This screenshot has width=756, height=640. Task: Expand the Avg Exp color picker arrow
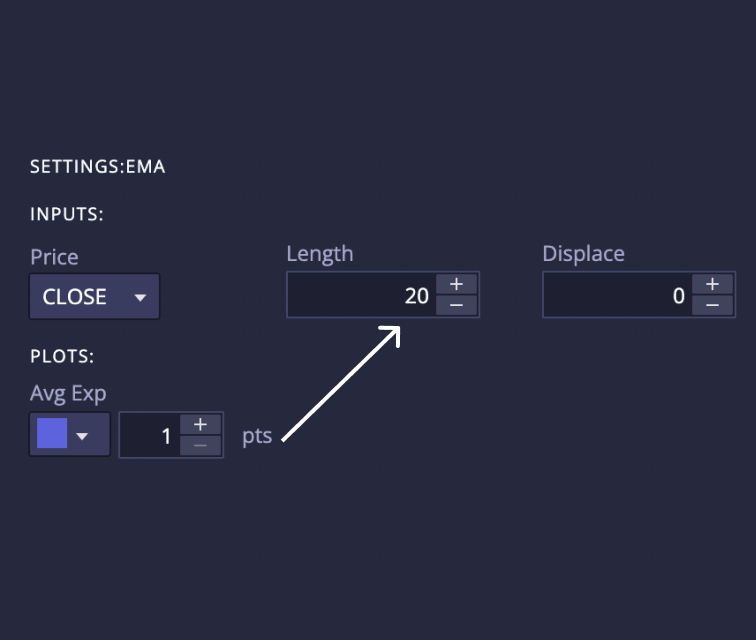click(84, 436)
